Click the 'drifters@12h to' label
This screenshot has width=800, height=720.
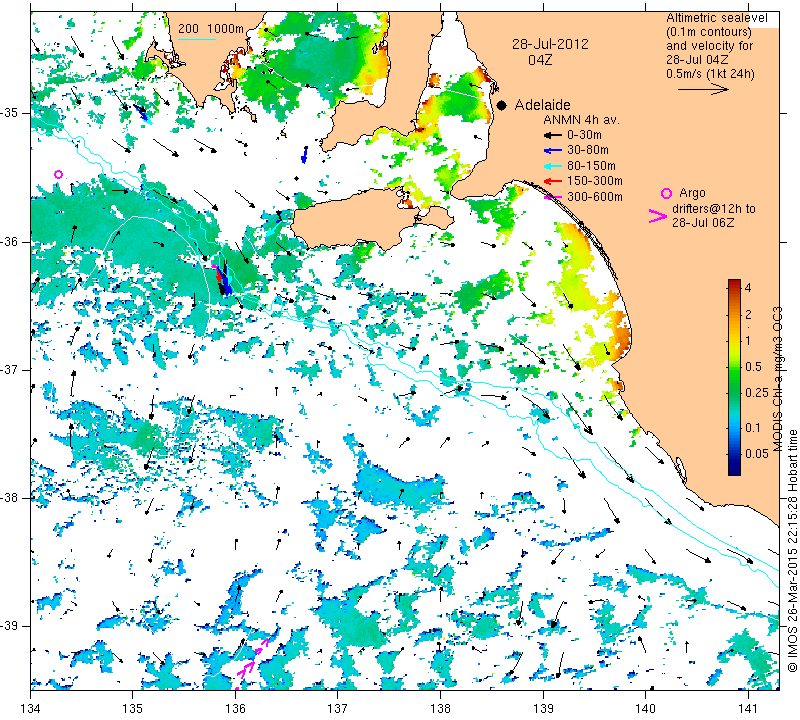(713, 209)
